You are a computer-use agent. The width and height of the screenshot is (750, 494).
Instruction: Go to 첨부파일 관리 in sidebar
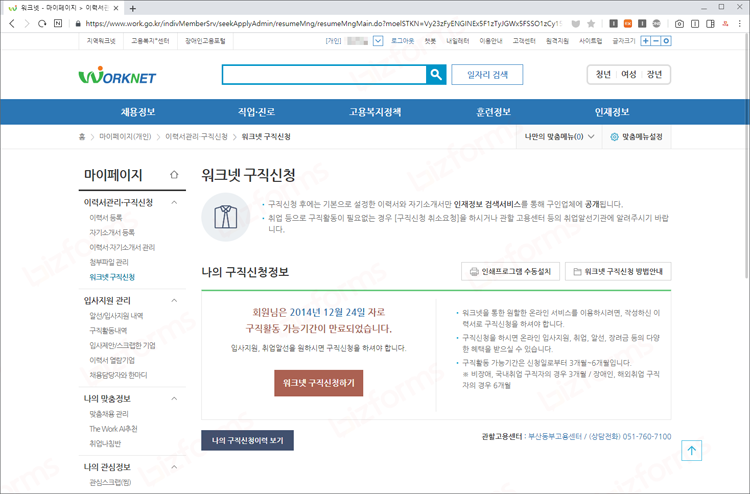click(x=109, y=262)
